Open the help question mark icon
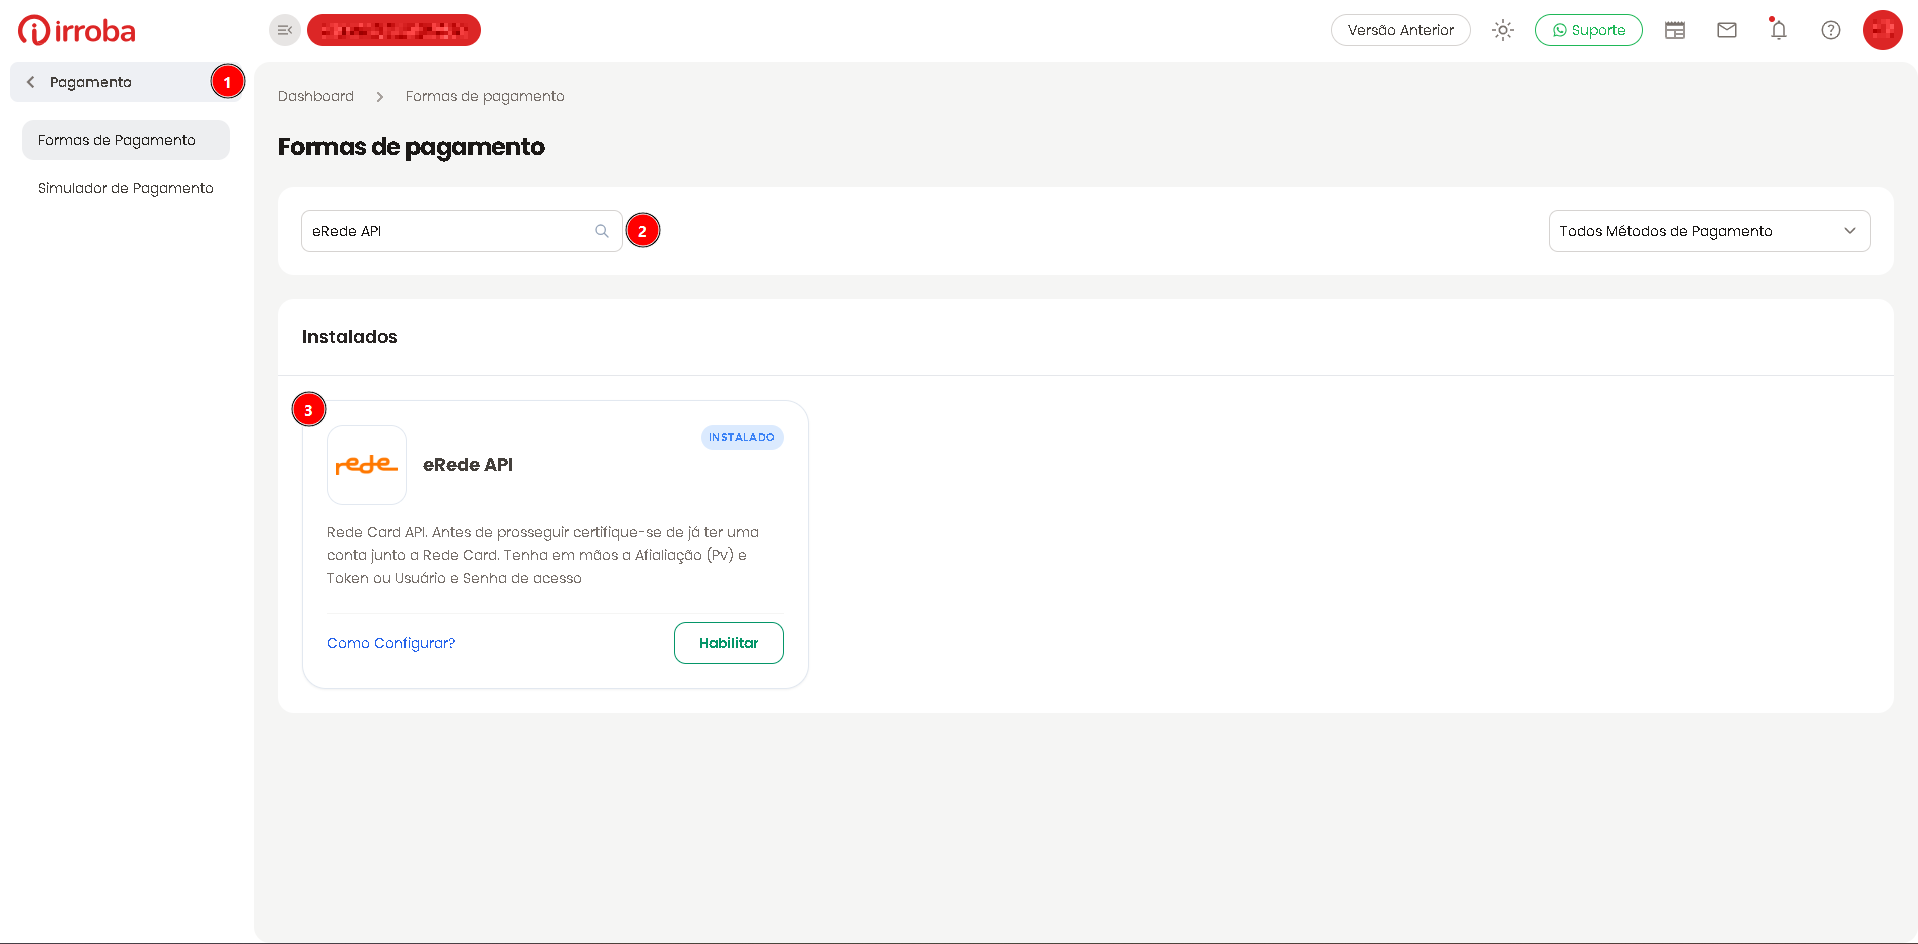The height and width of the screenshot is (944, 1918). [x=1830, y=30]
